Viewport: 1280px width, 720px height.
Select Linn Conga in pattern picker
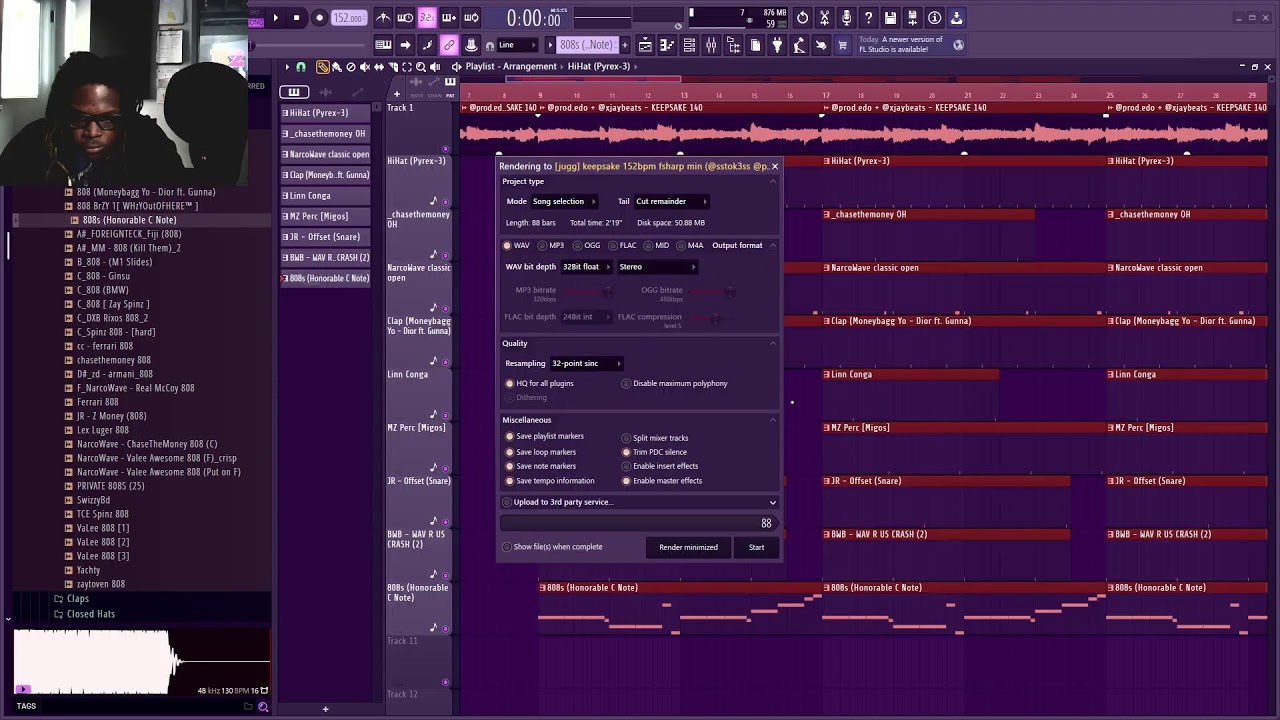[325, 196]
